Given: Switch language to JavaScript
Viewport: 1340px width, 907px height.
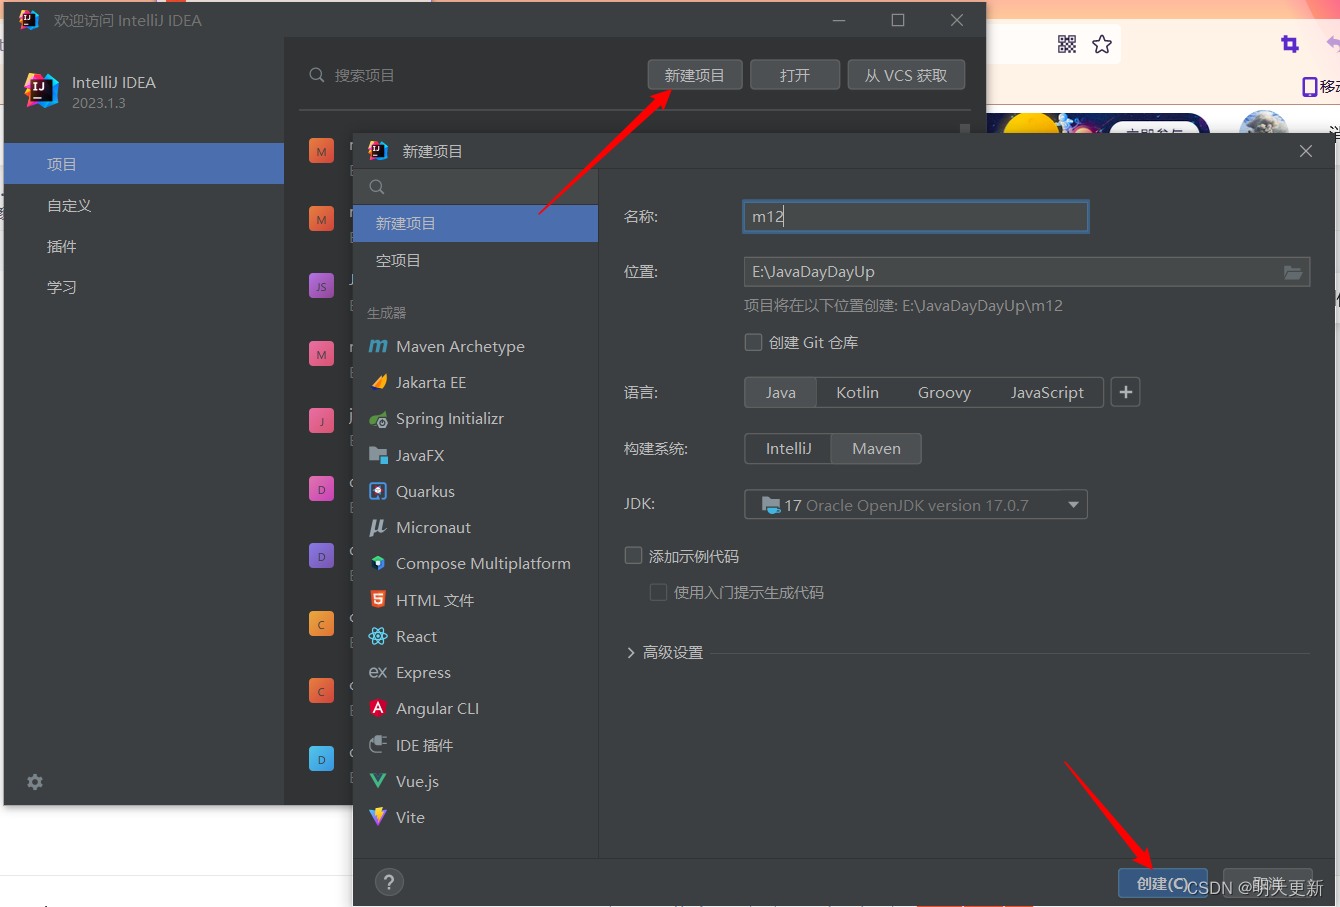Looking at the screenshot, I should point(1047,392).
